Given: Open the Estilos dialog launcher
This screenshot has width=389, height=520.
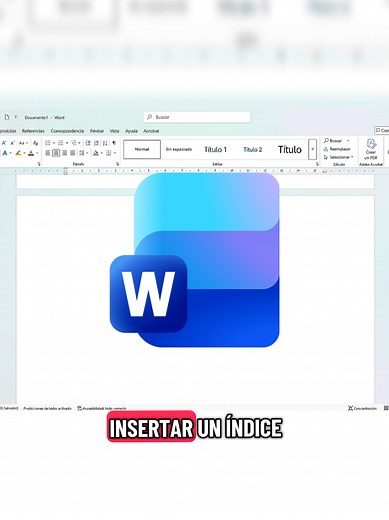Looking at the screenshot, I should click(x=317, y=164).
